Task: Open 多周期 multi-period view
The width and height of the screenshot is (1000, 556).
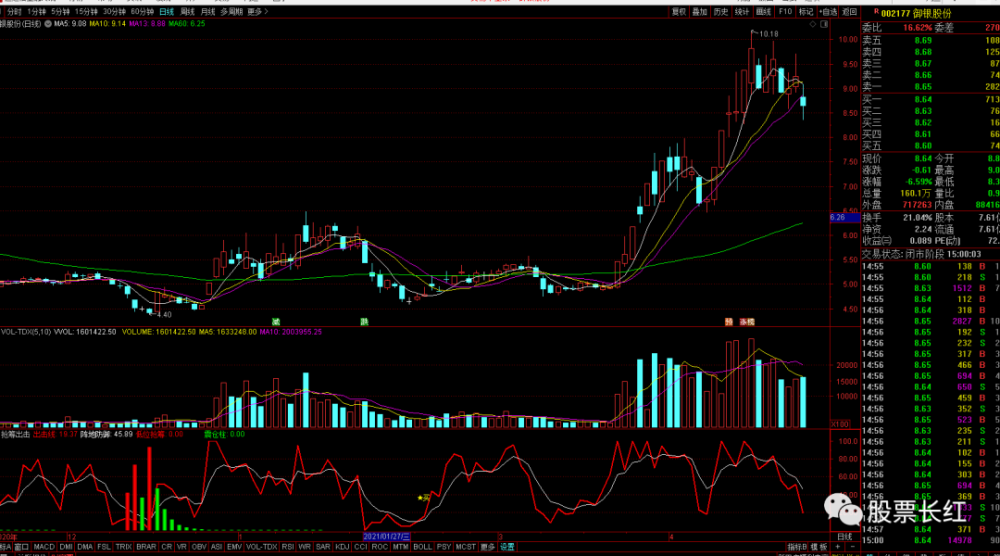Action: pos(232,11)
